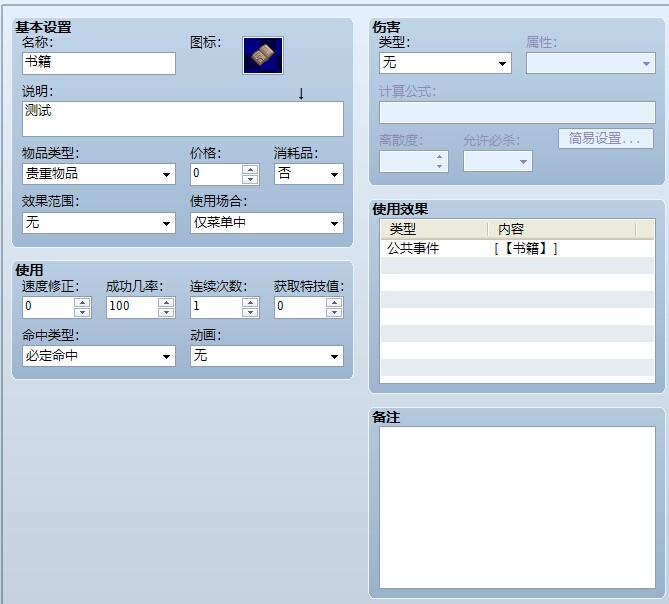669x604 pixels.
Task: Click the 连续次数 value field
Action: (x=216, y=307)
